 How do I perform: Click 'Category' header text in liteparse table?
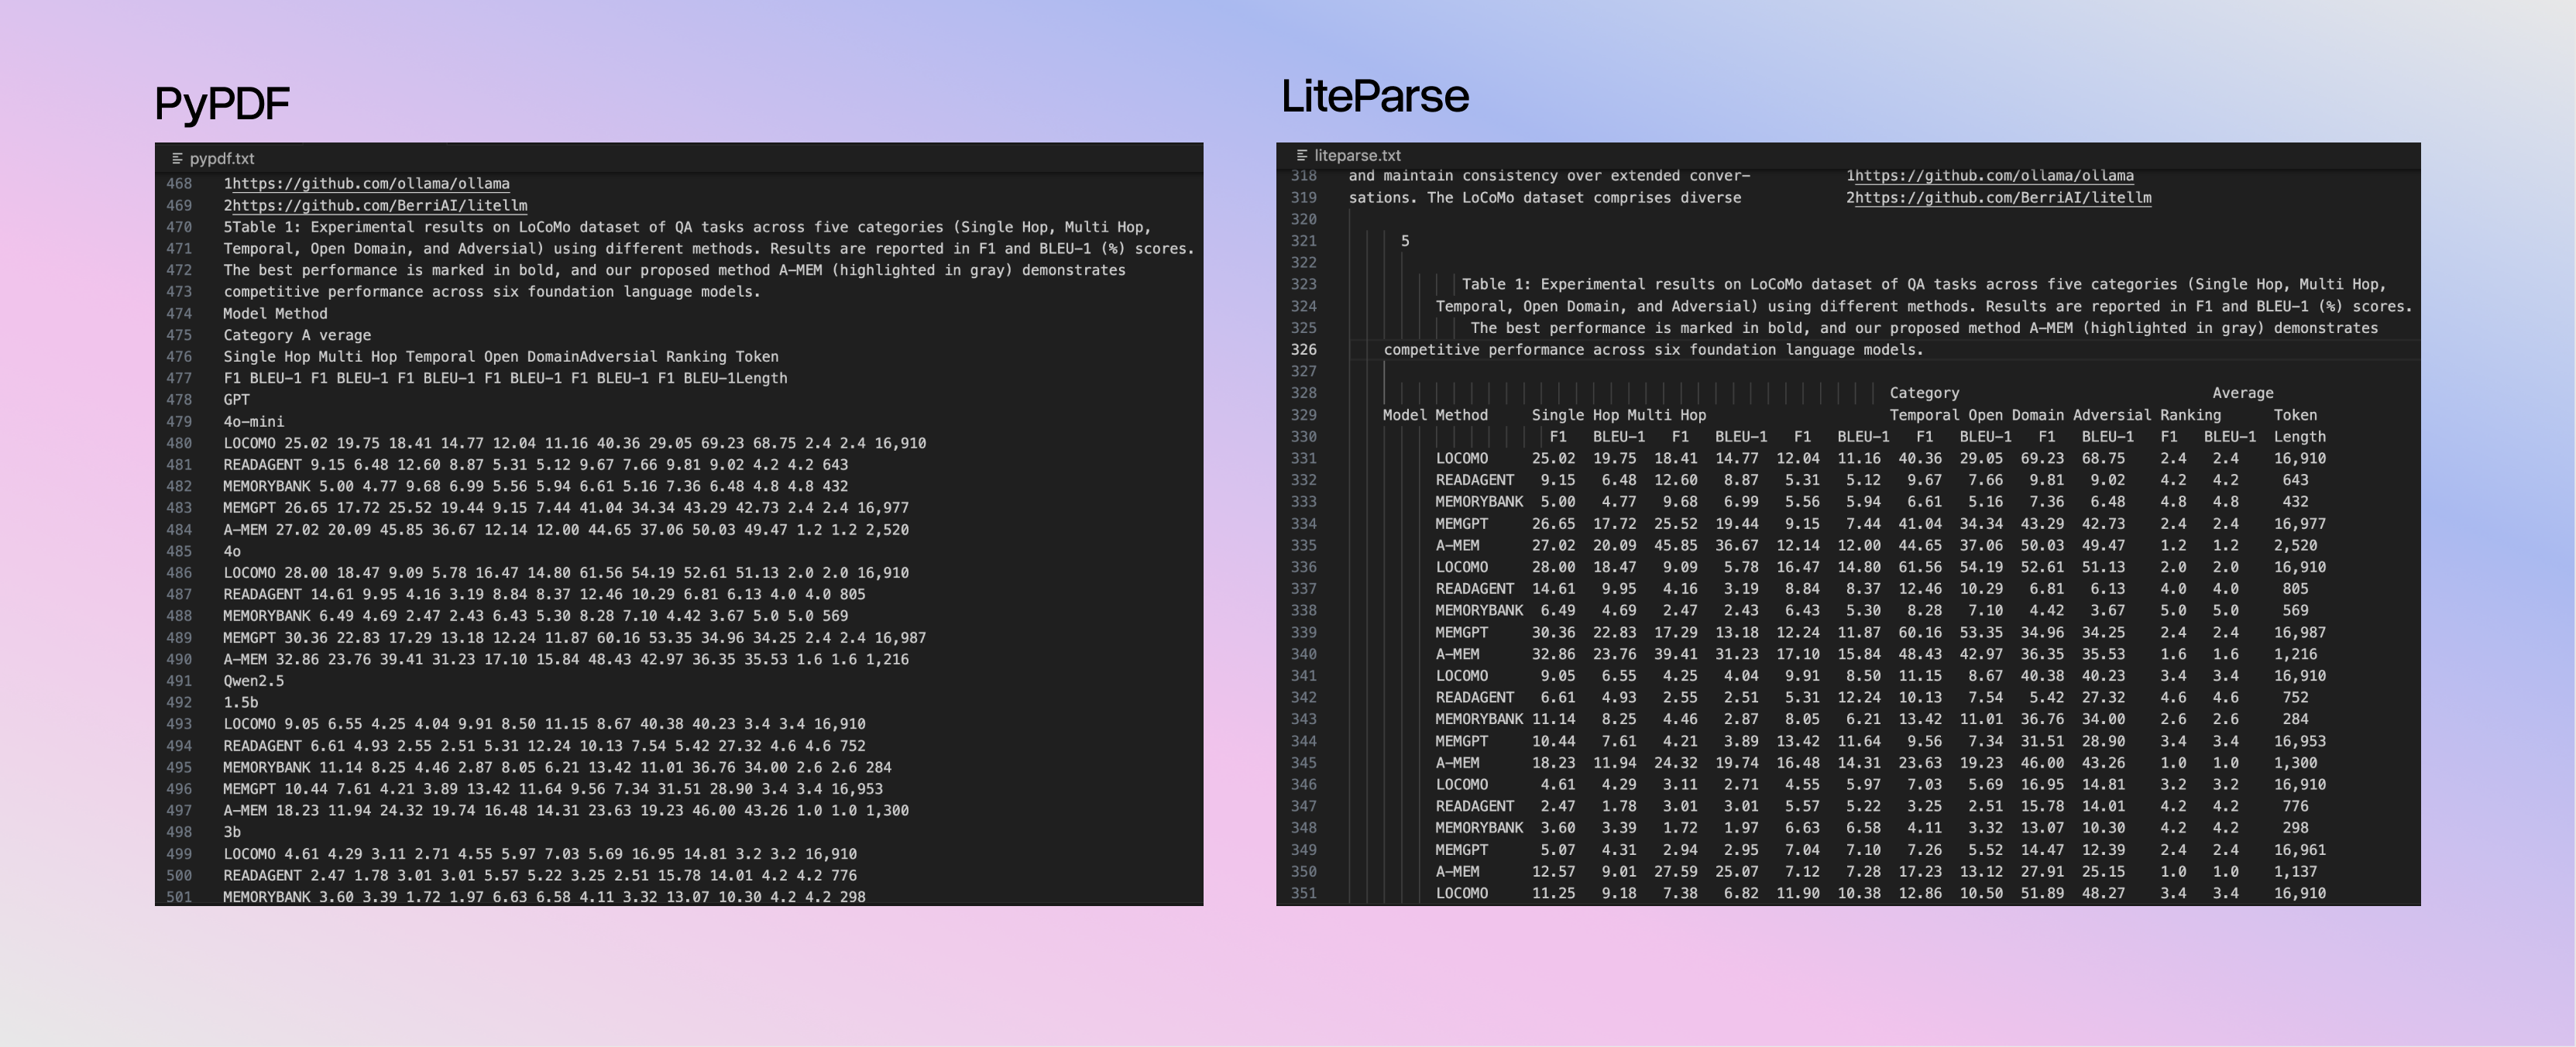point(1923,393)
